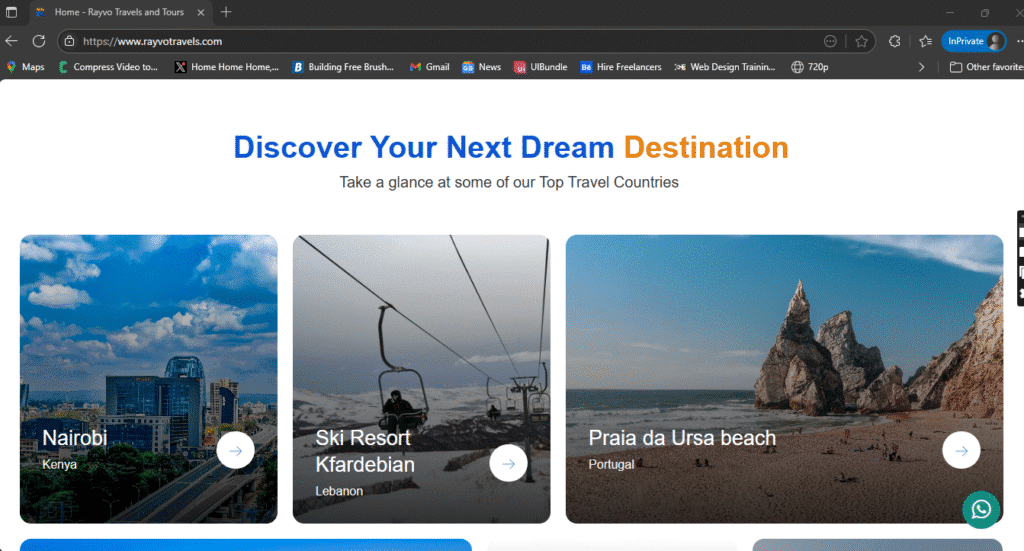Open the InPrivate profile badge
Viewport: 1024px width, 551px height.
coord(974,41)
